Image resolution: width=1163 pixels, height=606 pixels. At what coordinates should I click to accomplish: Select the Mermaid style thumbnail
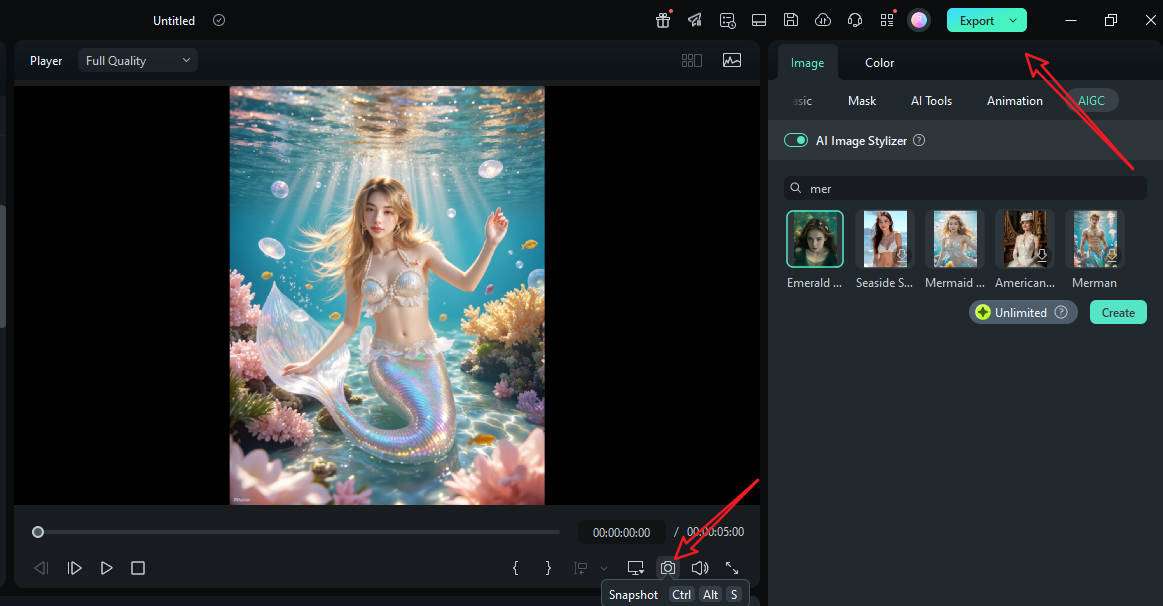955,239
